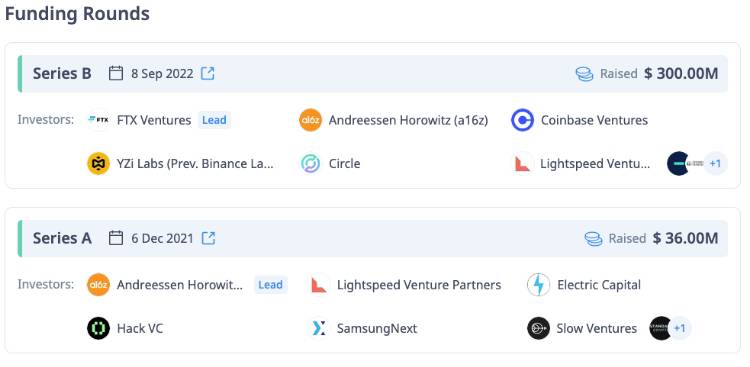Open the Coinbase Ventures investor link
Image resolution: width=750 pixels, height=367 pixels.
[x=594, y=120]
